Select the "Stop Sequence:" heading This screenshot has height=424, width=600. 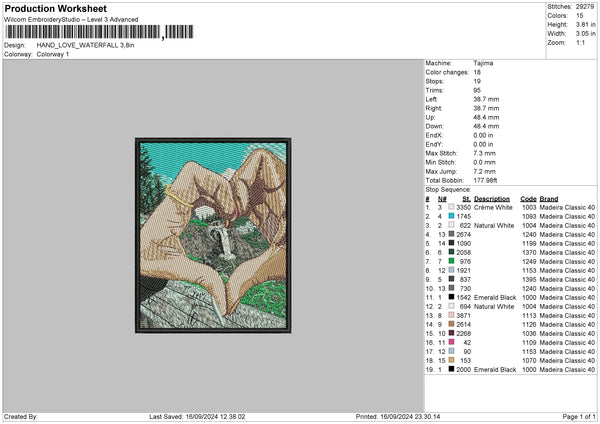(x=448, y=190)
